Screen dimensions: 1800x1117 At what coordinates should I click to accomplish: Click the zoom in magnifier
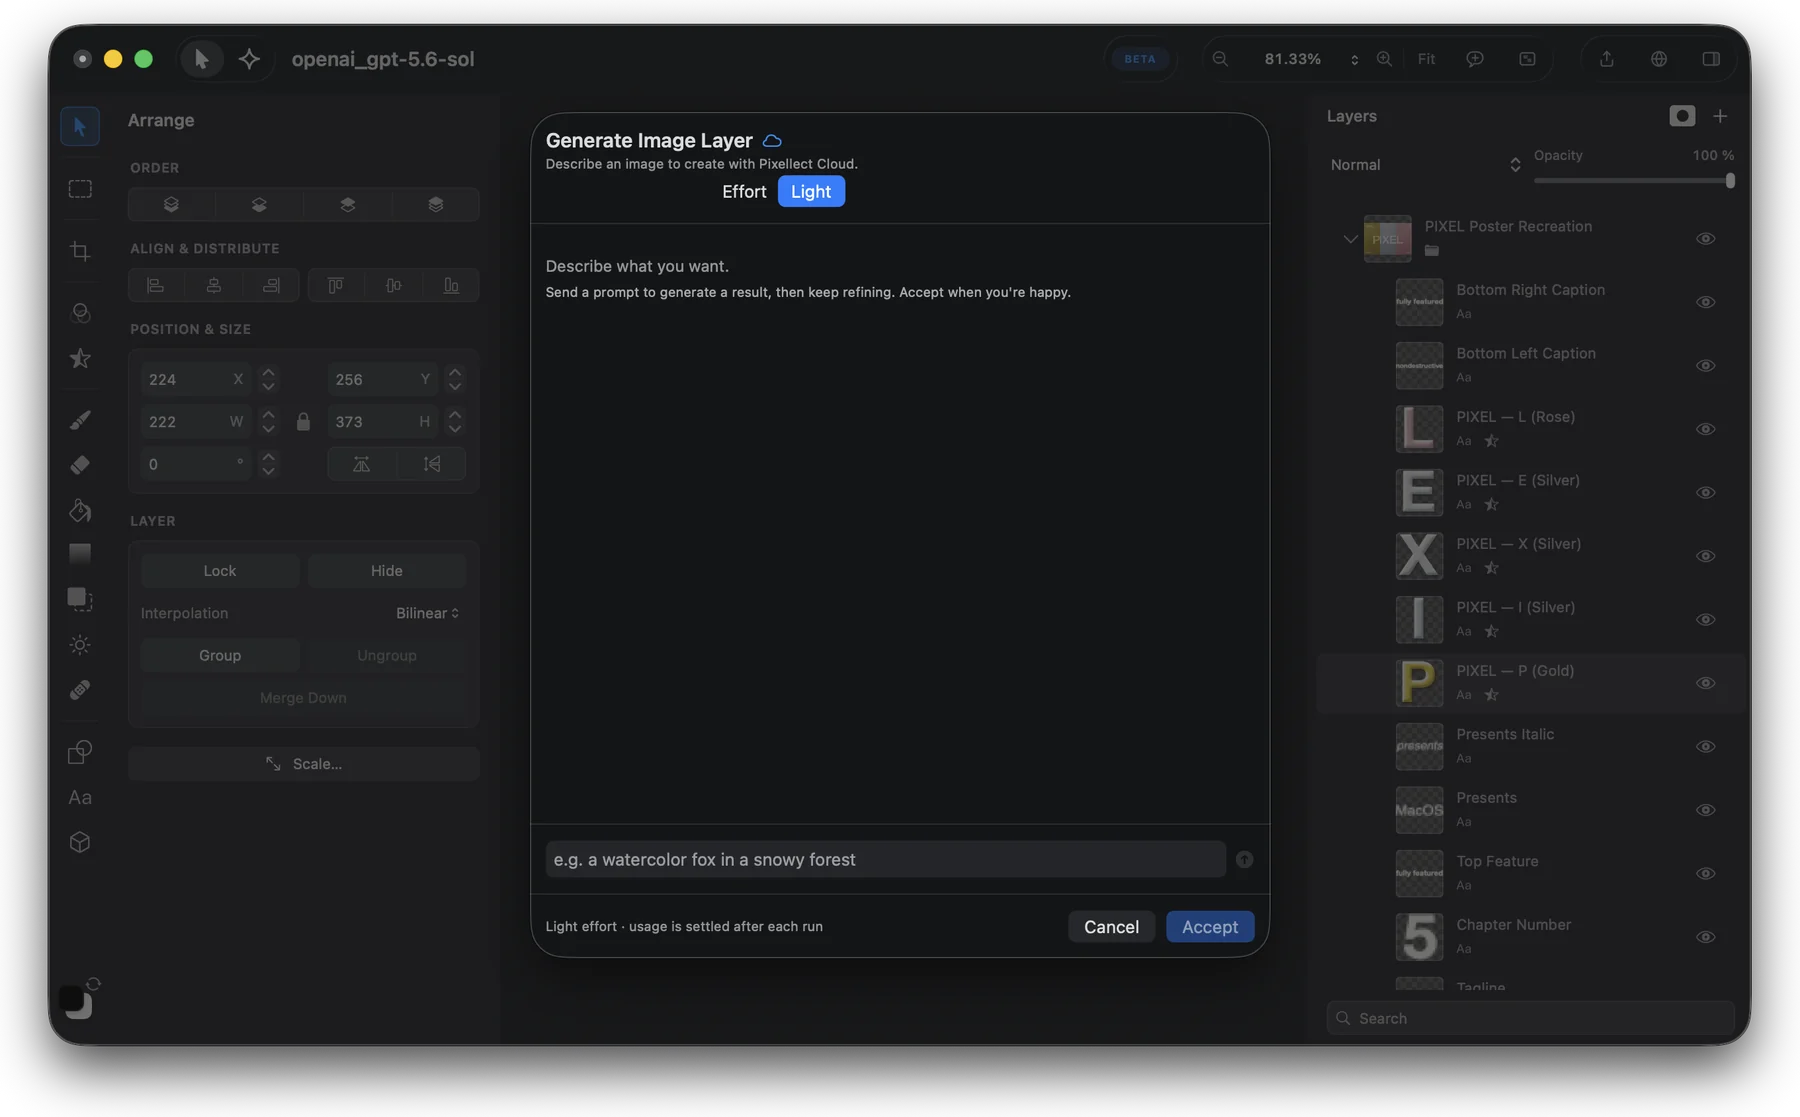click(1384, 59)
